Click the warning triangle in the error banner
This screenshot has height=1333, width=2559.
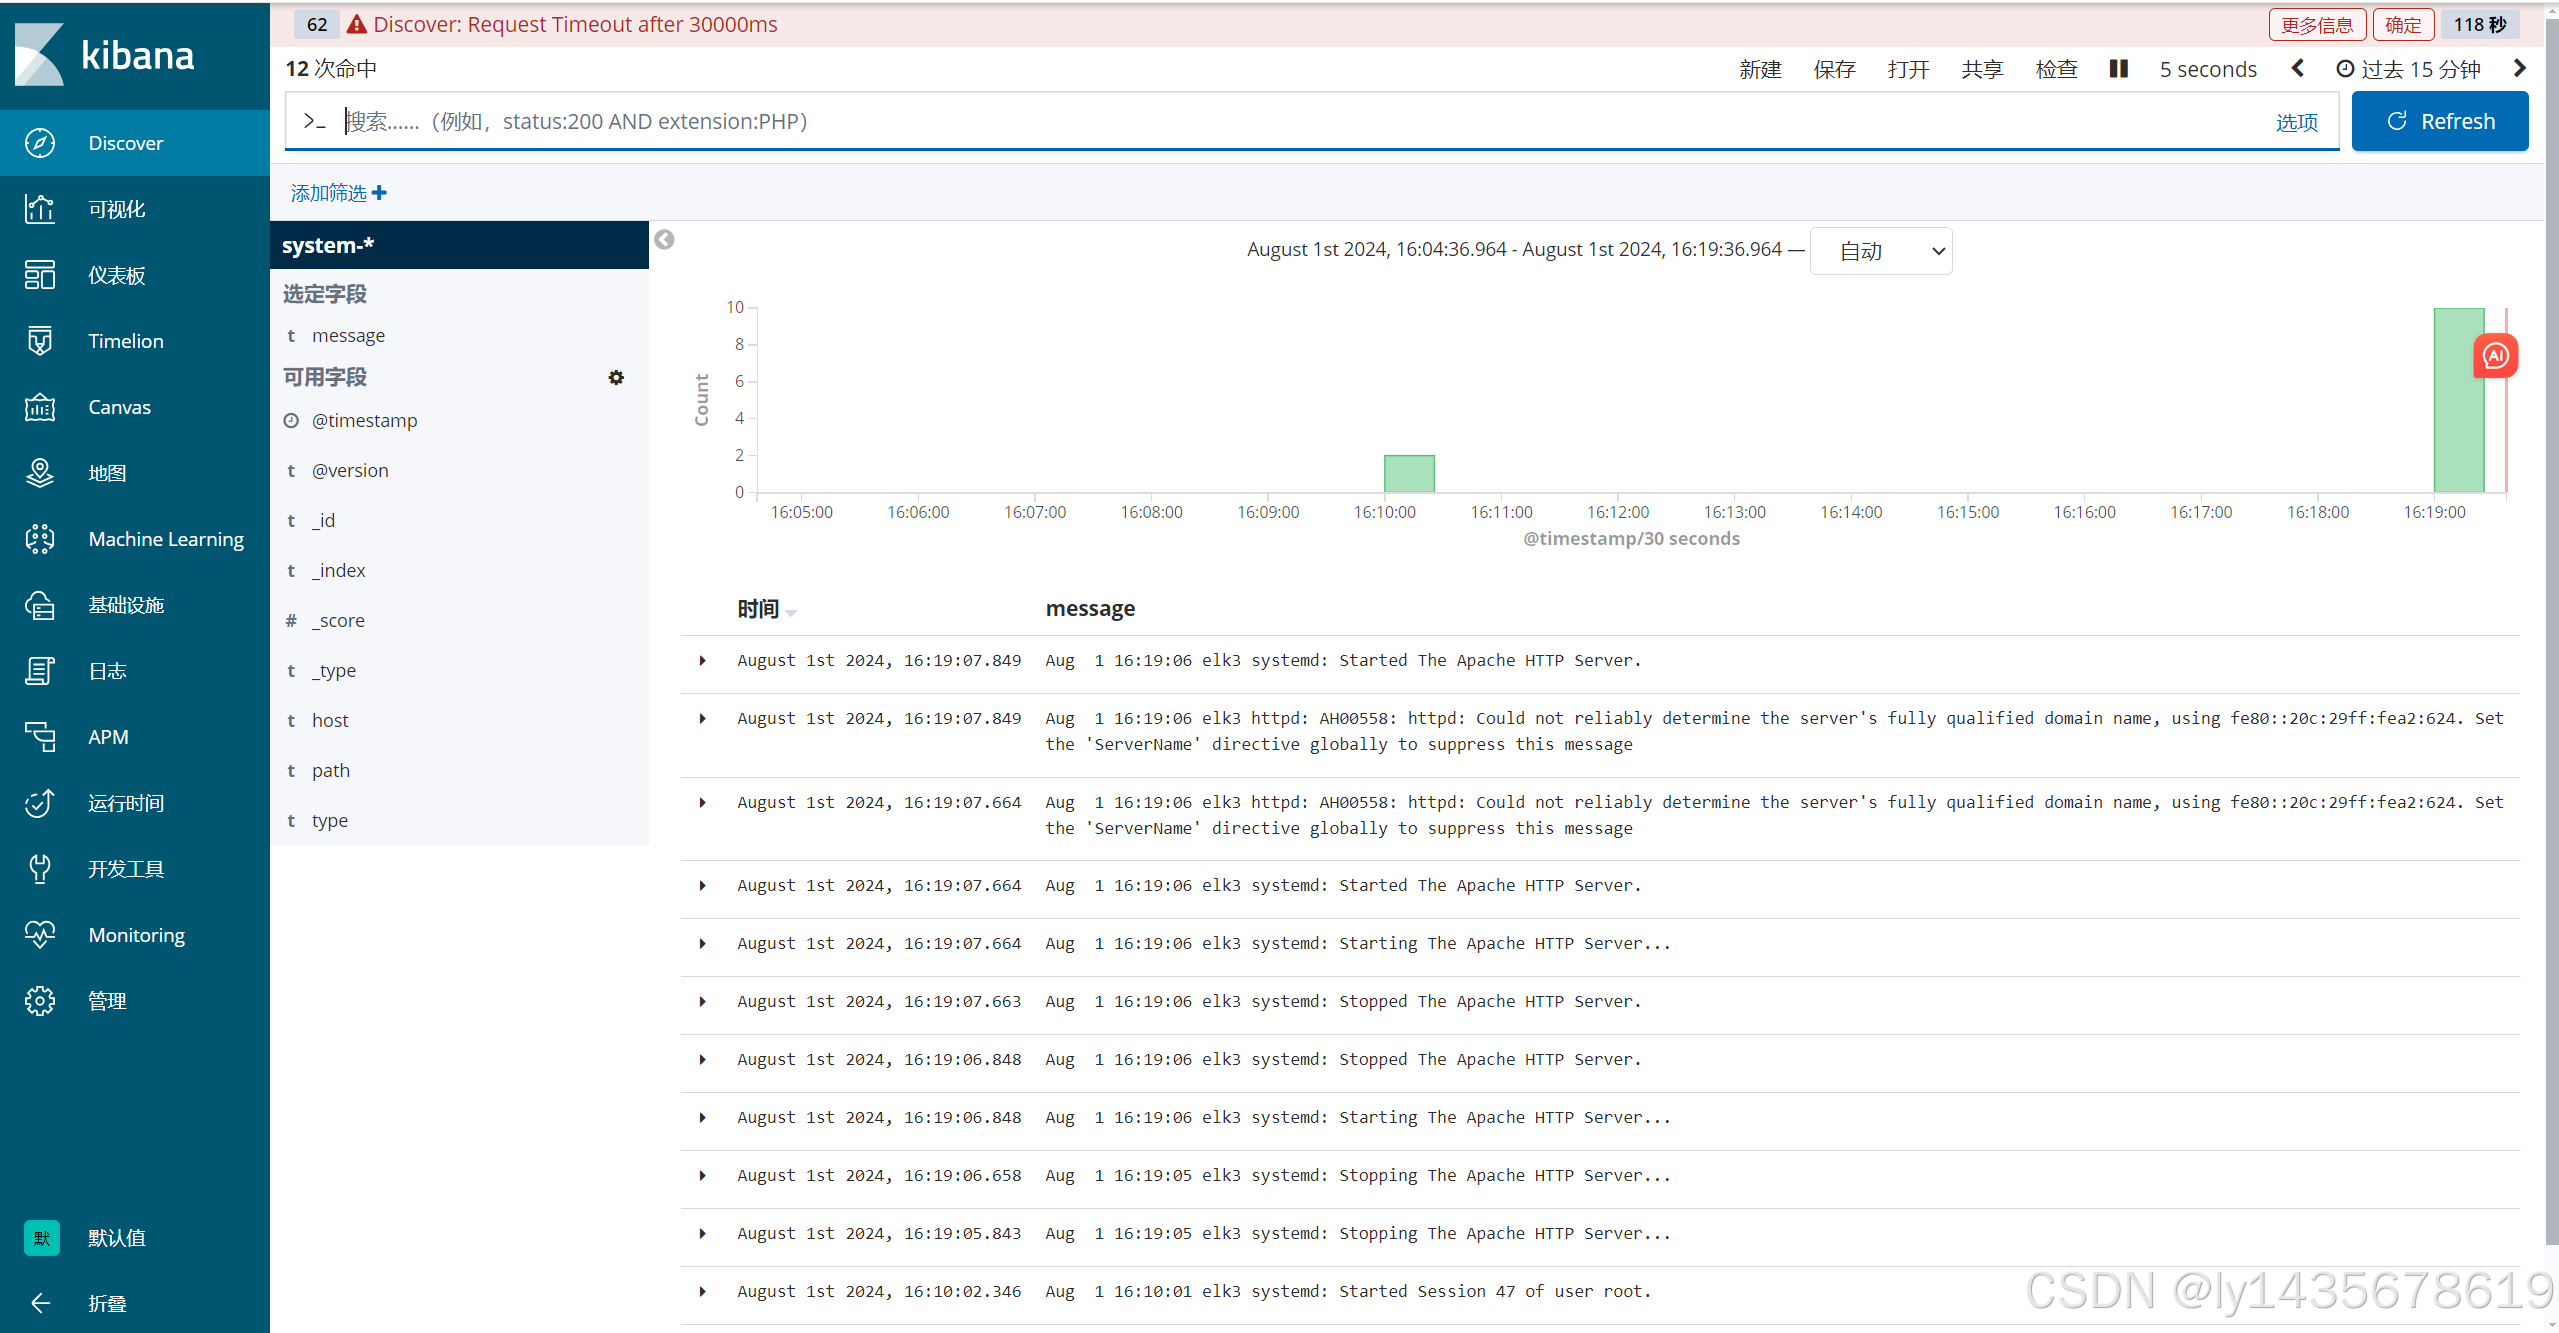[x=356, y=24]
